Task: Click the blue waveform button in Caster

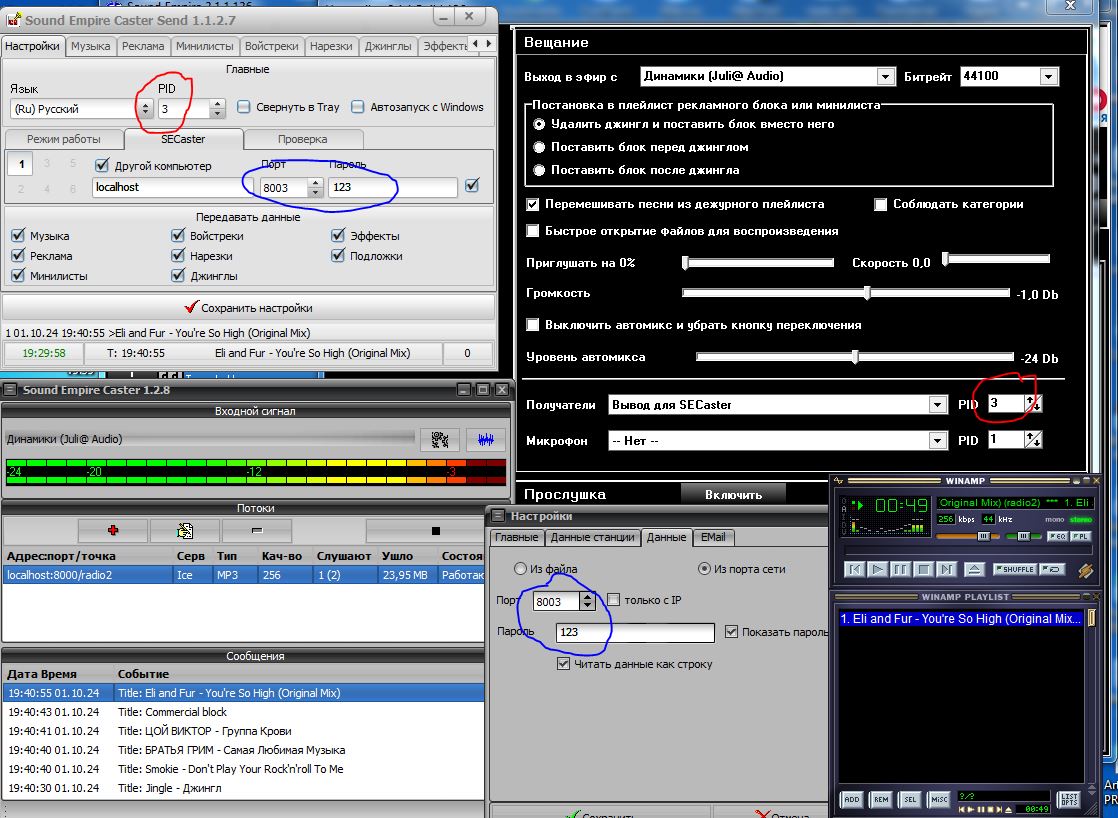Action: pos(486,439)
